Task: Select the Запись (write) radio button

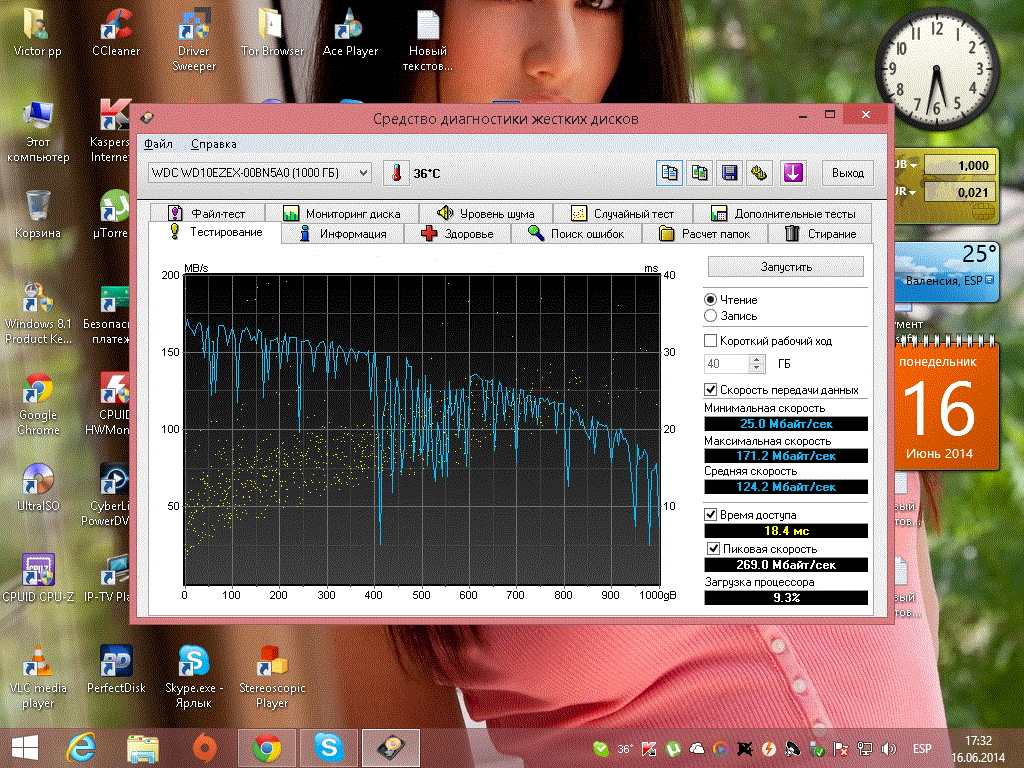Action: coord(711,316)
